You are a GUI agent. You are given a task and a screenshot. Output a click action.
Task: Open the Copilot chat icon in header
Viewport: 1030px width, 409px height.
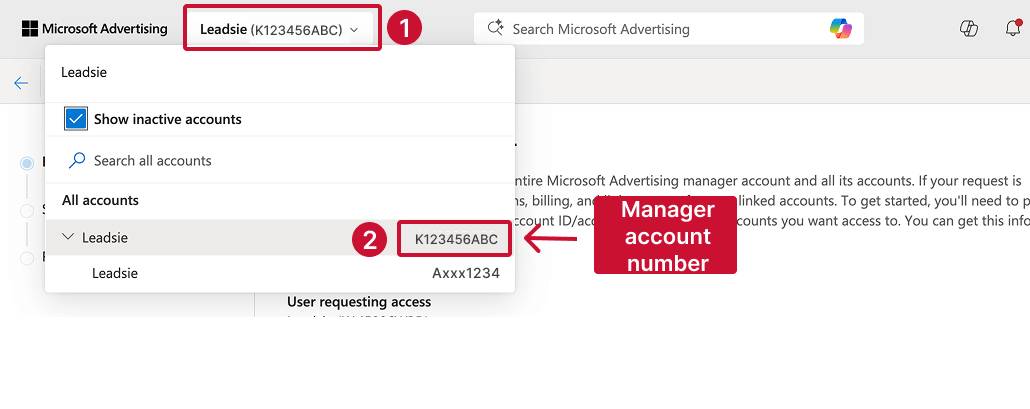(x=969, y=29)
